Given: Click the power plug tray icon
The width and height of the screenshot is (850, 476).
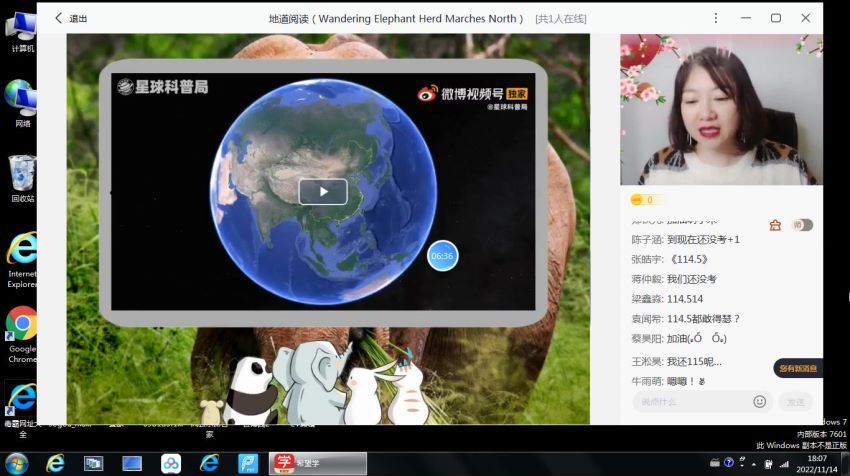Looking at the screenshot, I should (x=768, y=464).
